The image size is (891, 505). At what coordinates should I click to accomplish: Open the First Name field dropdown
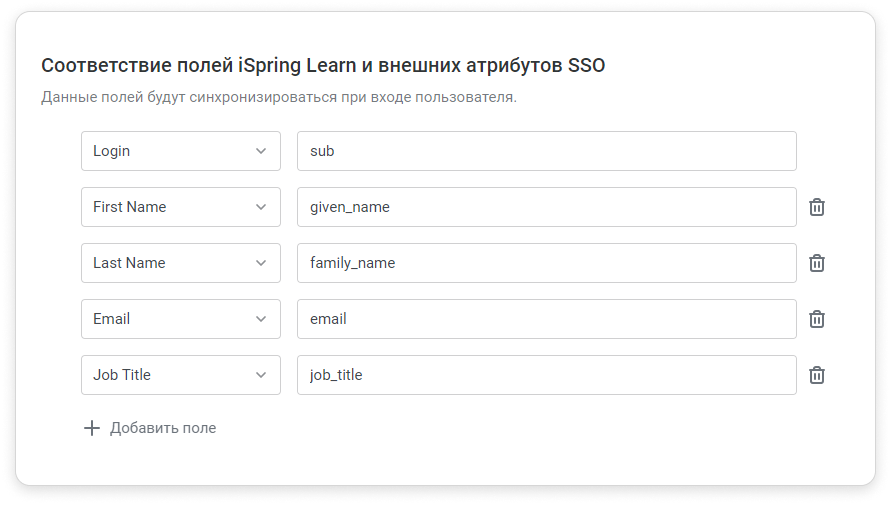[x=181, y=207]
